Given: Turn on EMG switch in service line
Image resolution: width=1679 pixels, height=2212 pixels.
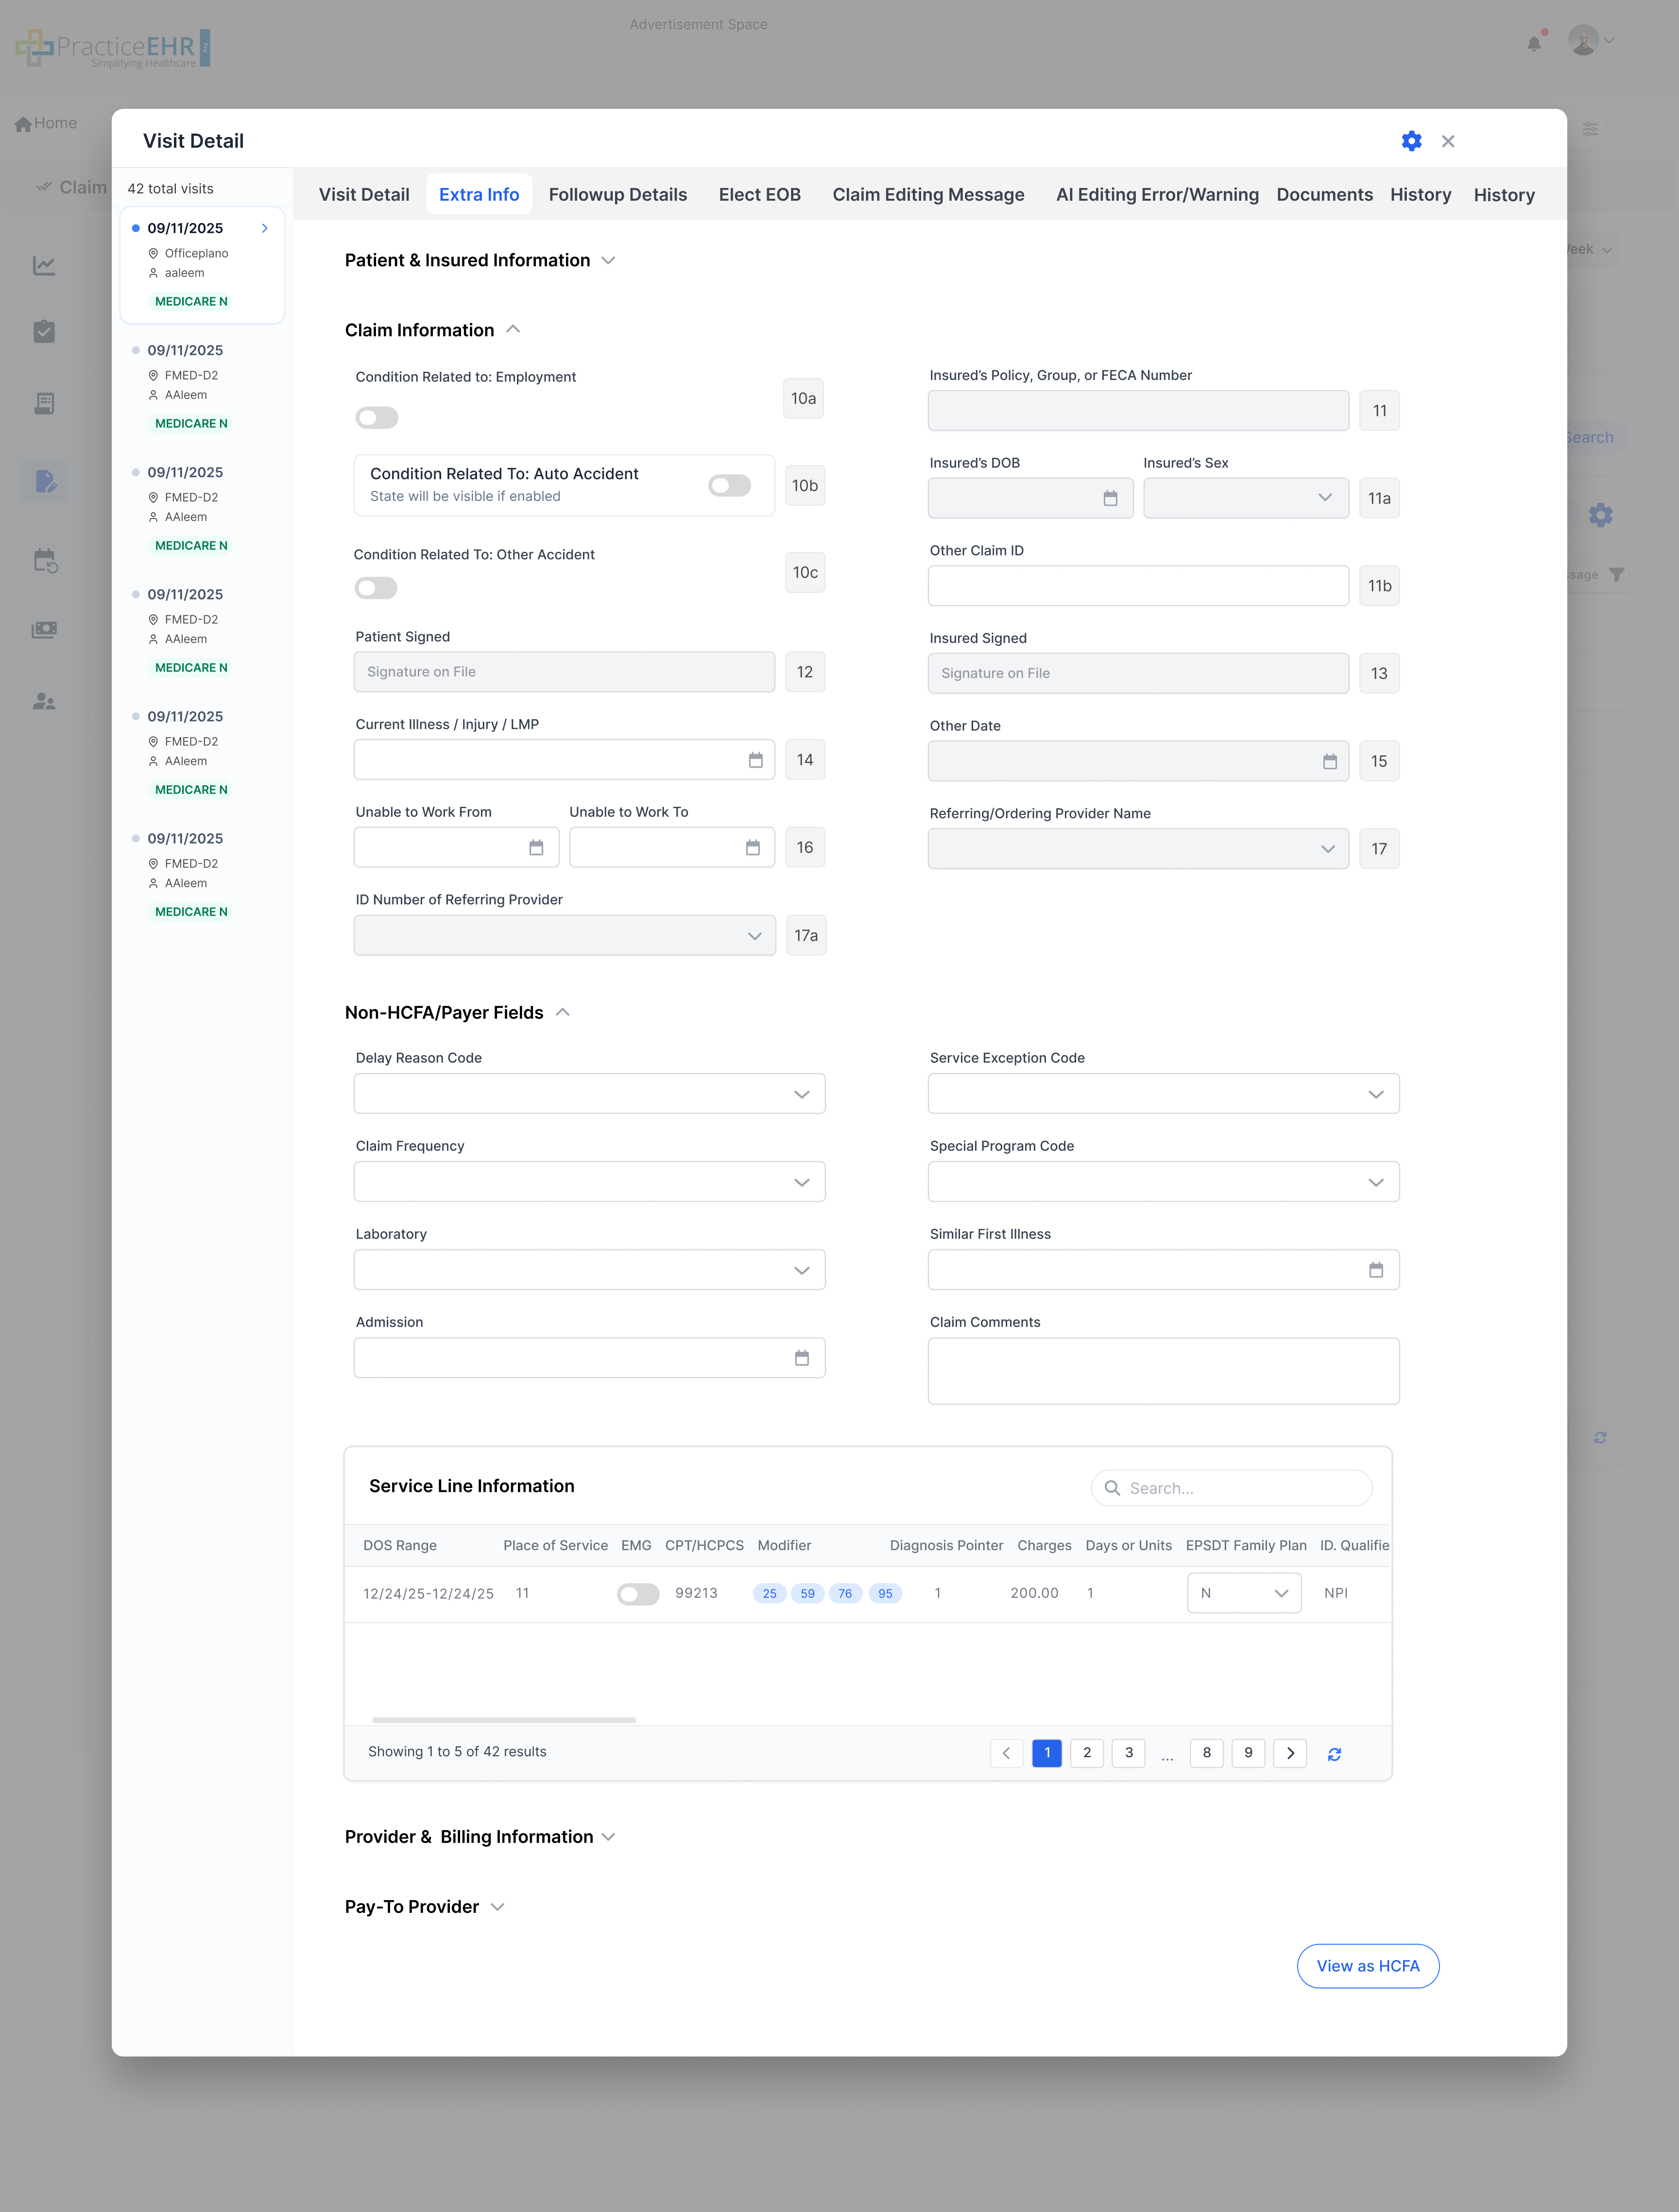Looking at the screenshot, I should pos(638,1594).
